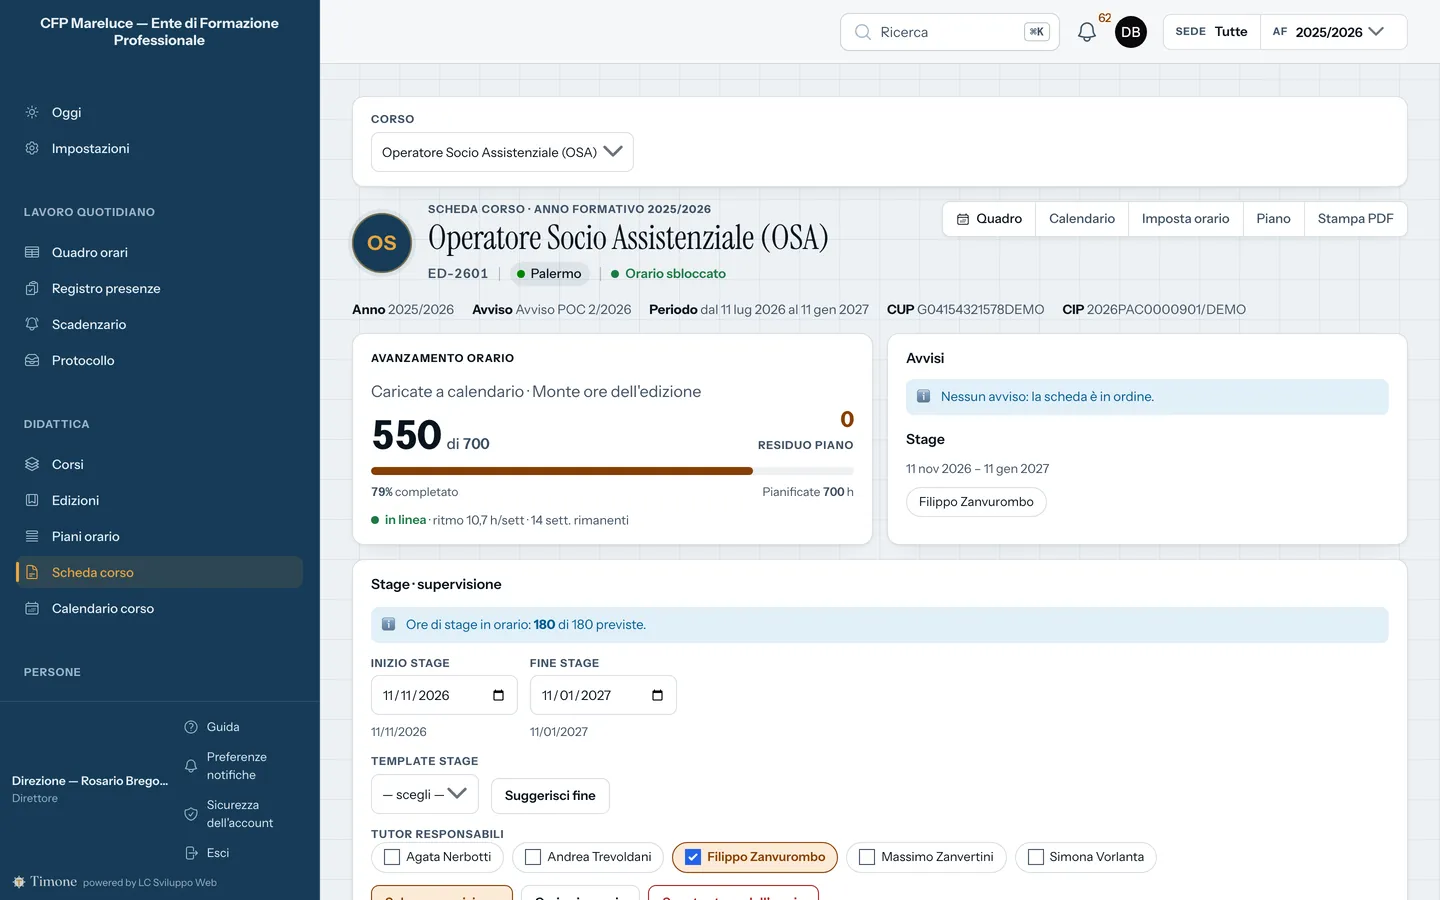Screen dimensions: 1440x900
Task: Switch to the Piano tab
Action: coord(1273,219)
